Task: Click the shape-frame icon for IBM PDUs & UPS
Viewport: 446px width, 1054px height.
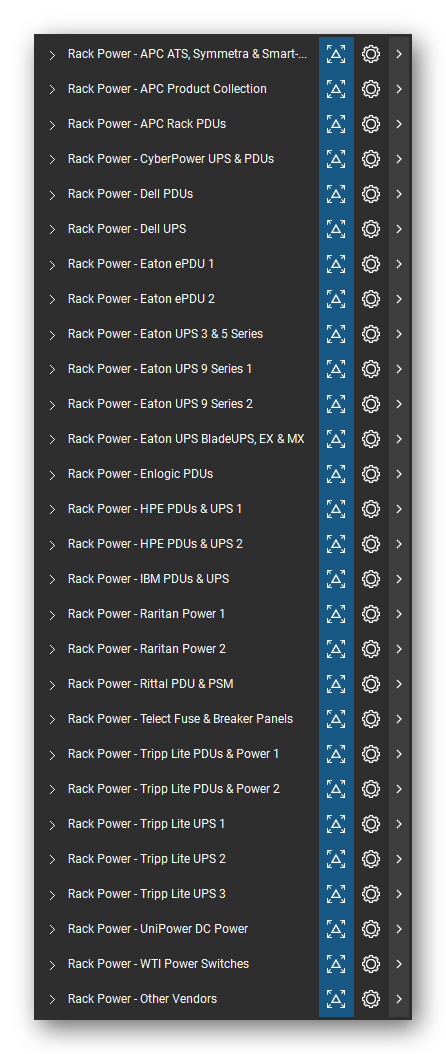Action: pos(336,579)
